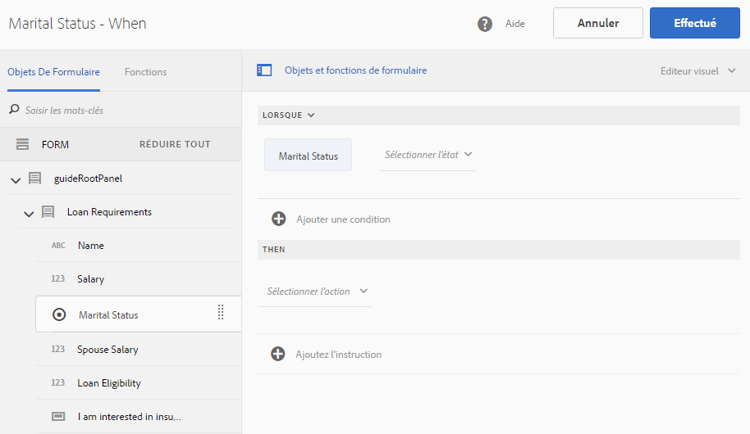Screen dimensions: 750x434
Task: Click the Annuler button
Action: [x=597, y=23]
